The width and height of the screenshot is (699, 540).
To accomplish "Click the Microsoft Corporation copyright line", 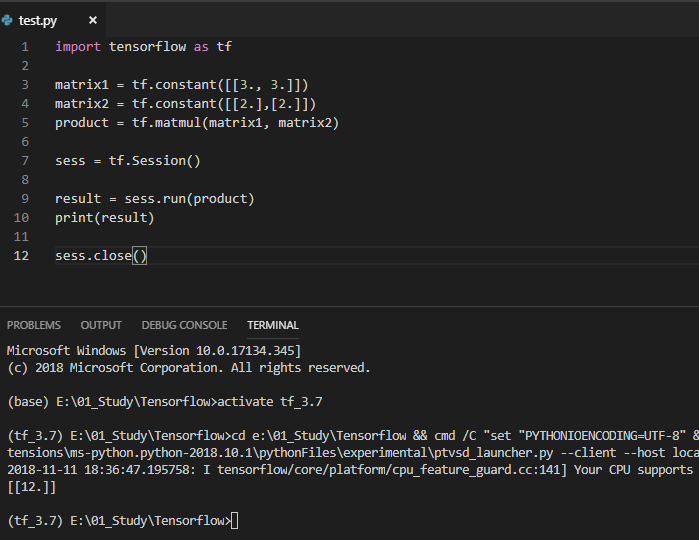I will (189, 368).
